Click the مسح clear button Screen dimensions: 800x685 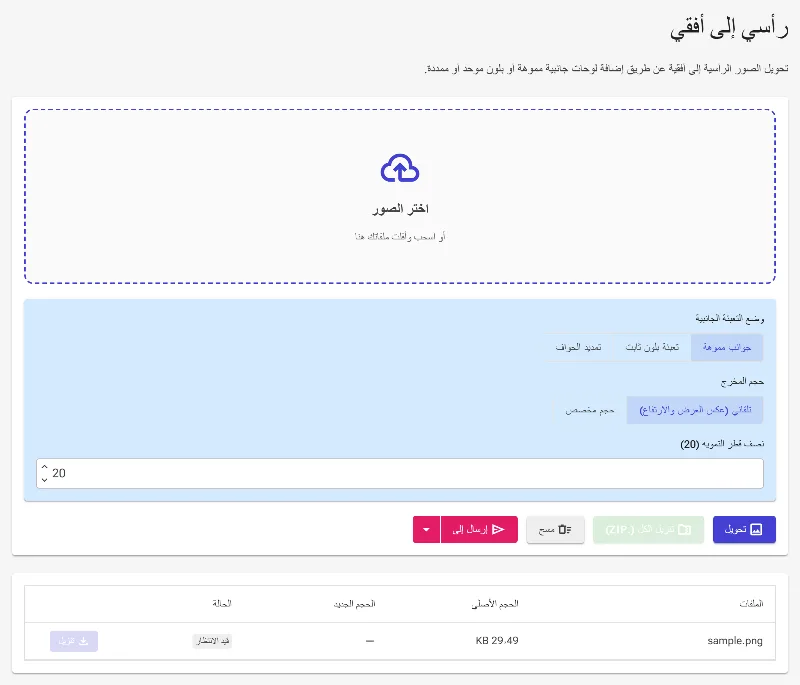point(555,529)
